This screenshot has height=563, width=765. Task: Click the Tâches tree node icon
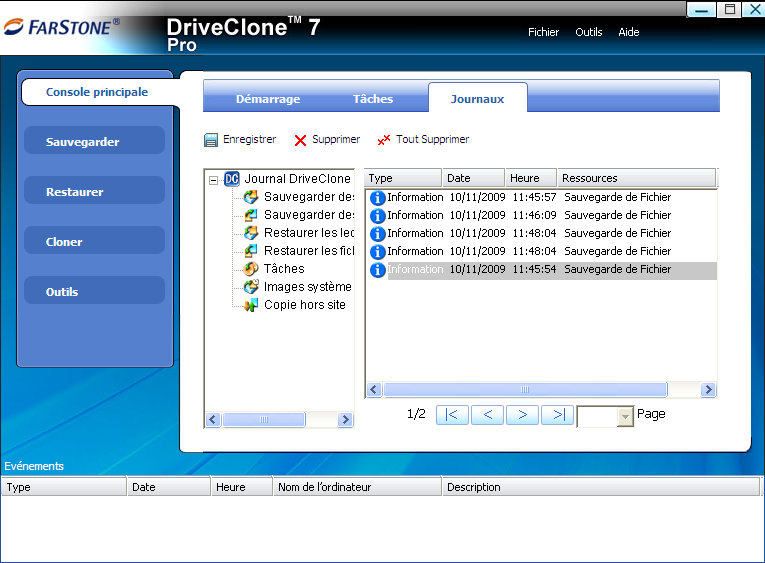tap(251, 269)
